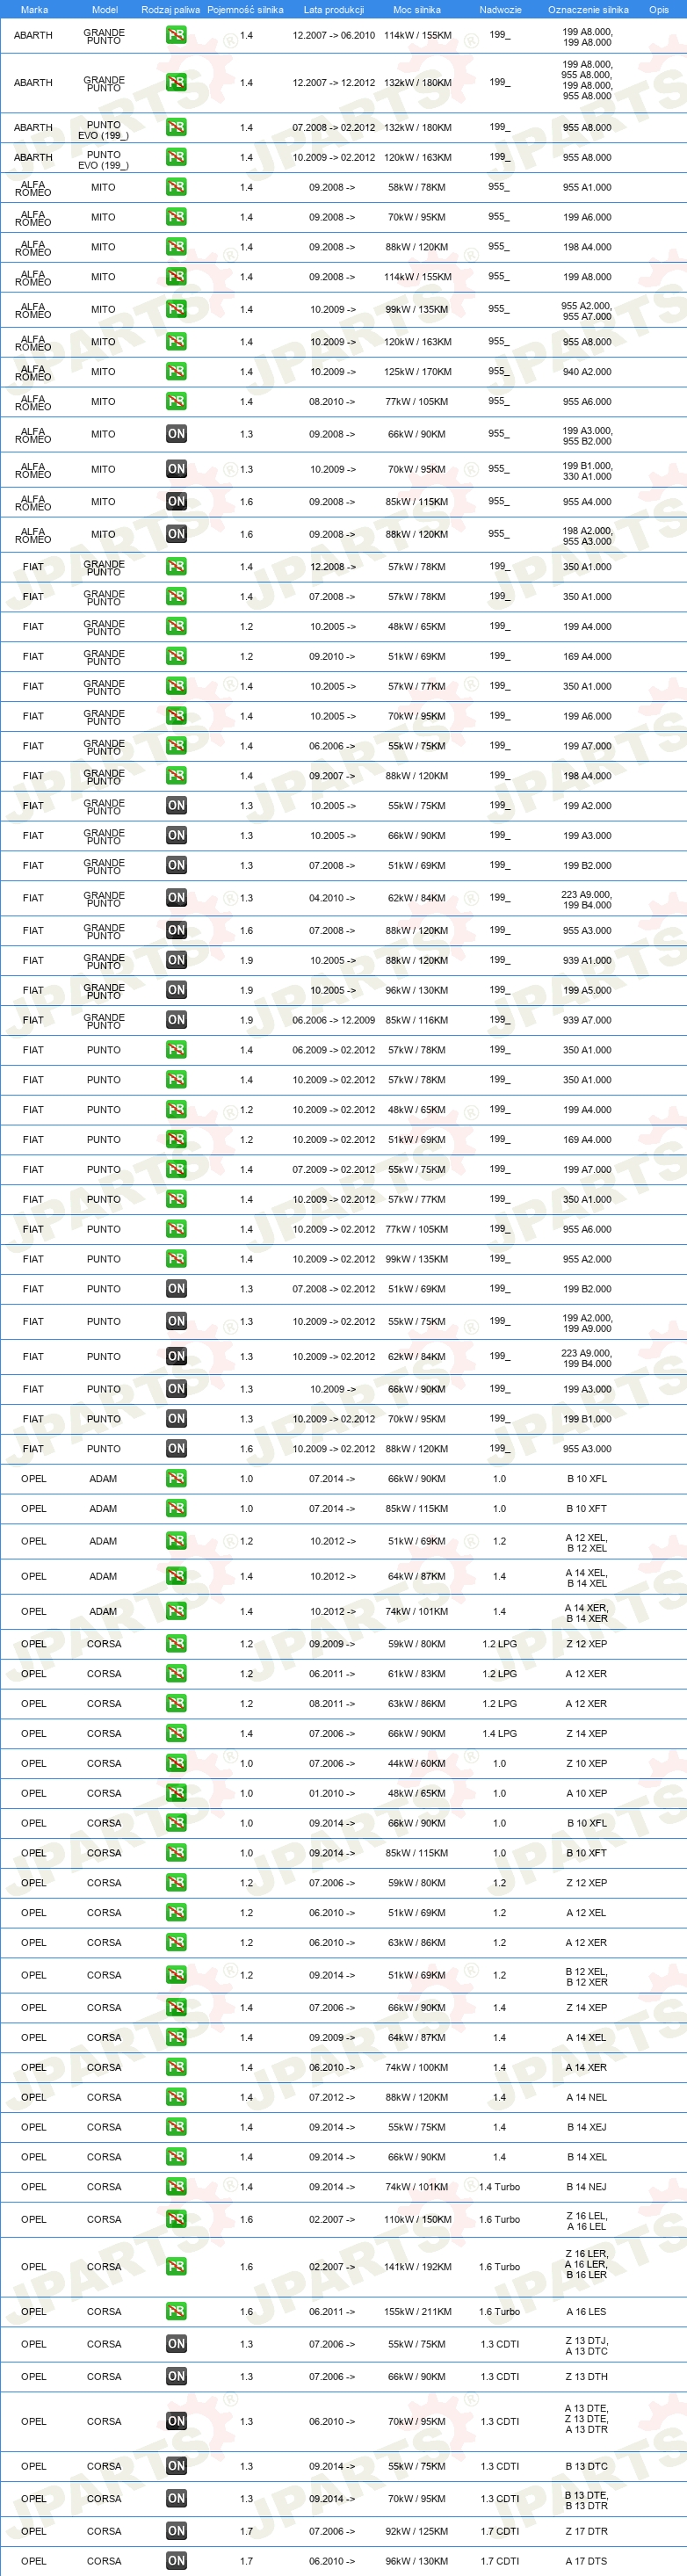Click petrol icon for Corsa 141kW/192KM row

pos(176,2267)
